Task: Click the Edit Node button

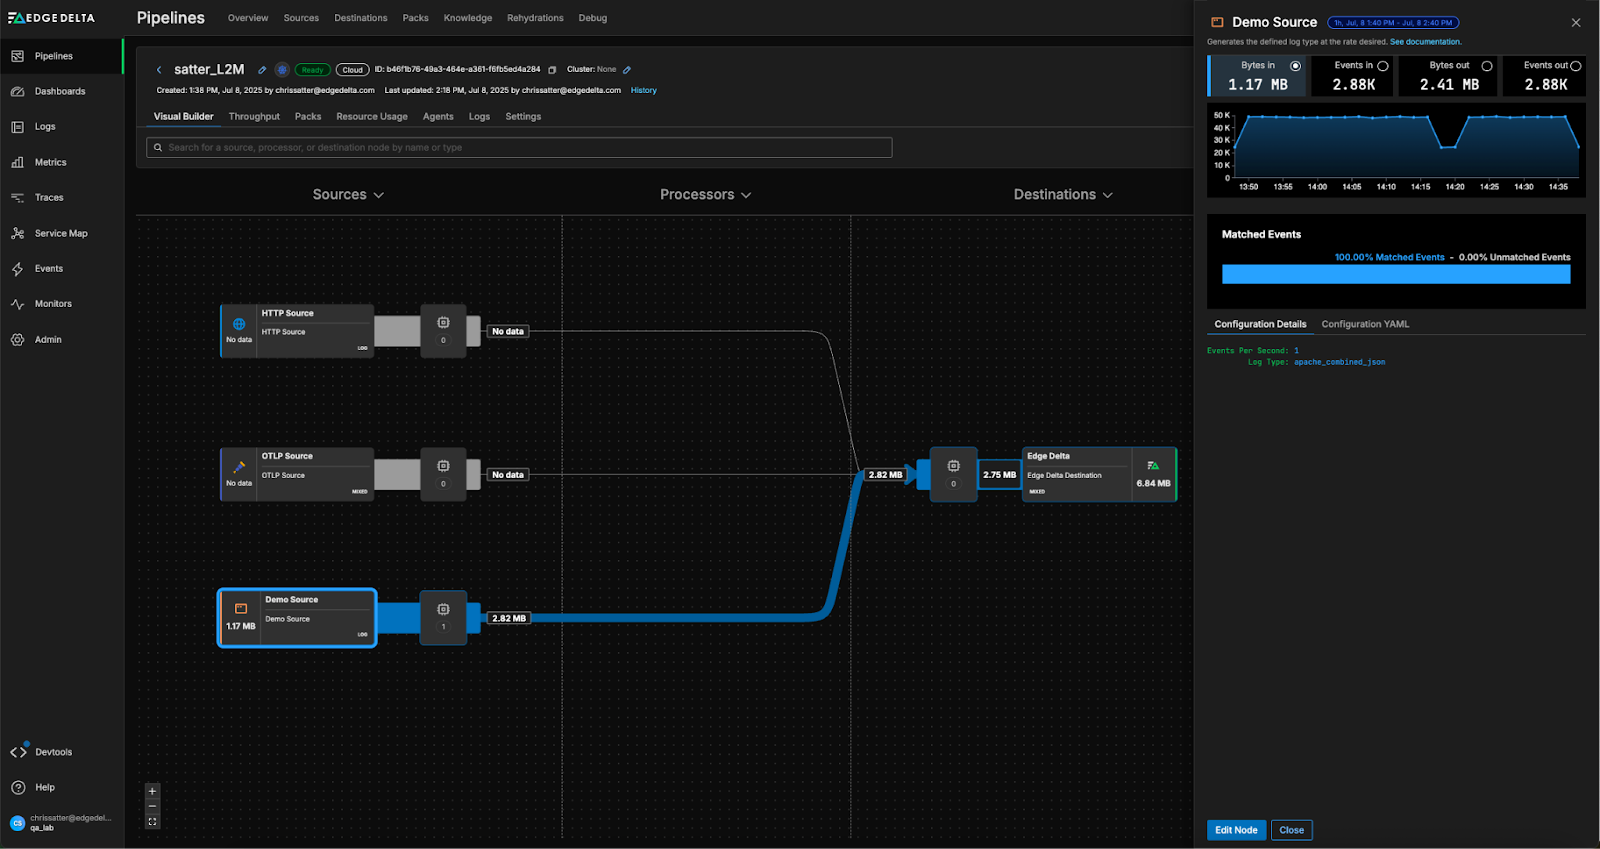Action: click(x=1236, y=830)
